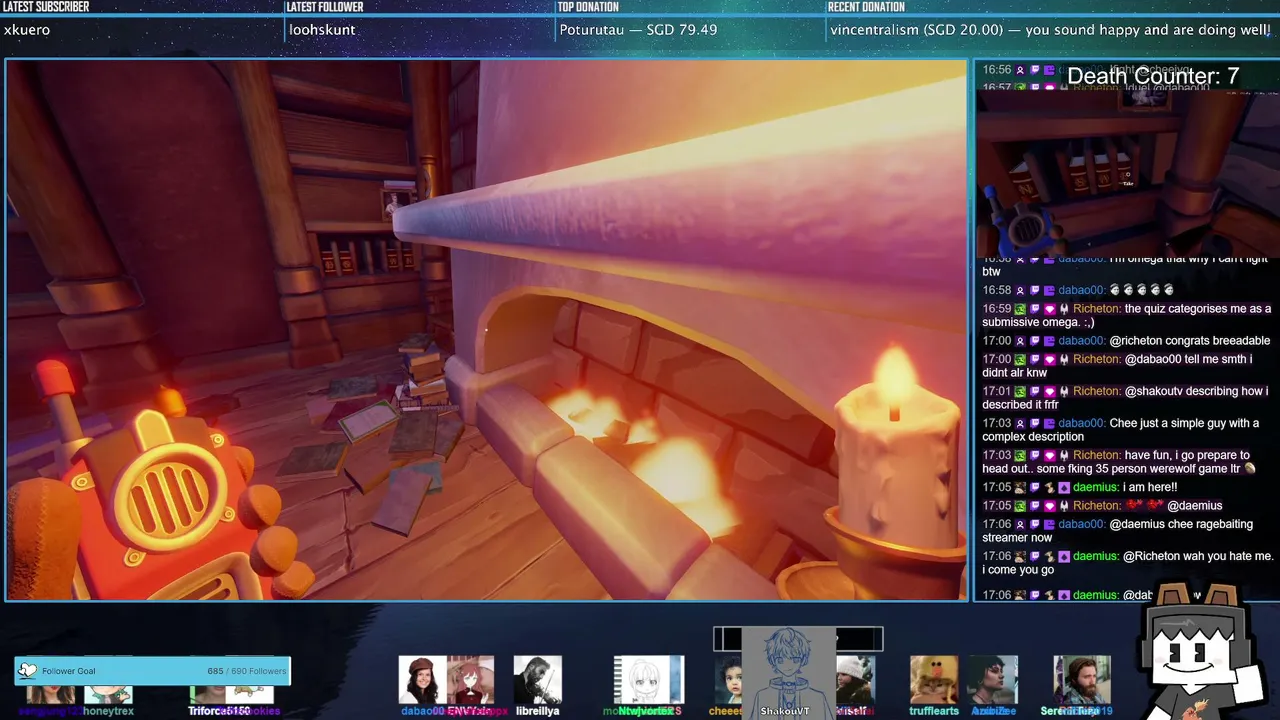Image resolution: width=1280 pixels, height=720 pixels.
Task: Click the pink heart badge on Richeton's 17:05 message
Action: coord(1049,505)
